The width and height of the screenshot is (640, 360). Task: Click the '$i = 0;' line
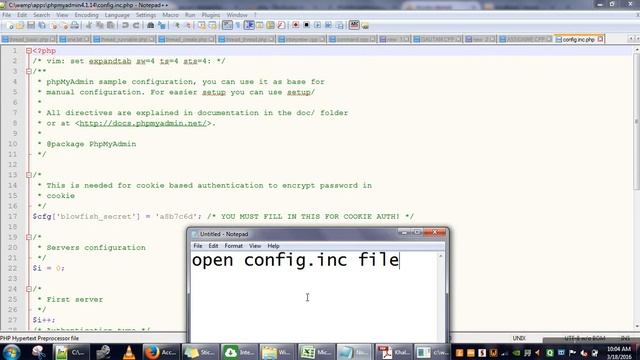[x=49, y=268]
